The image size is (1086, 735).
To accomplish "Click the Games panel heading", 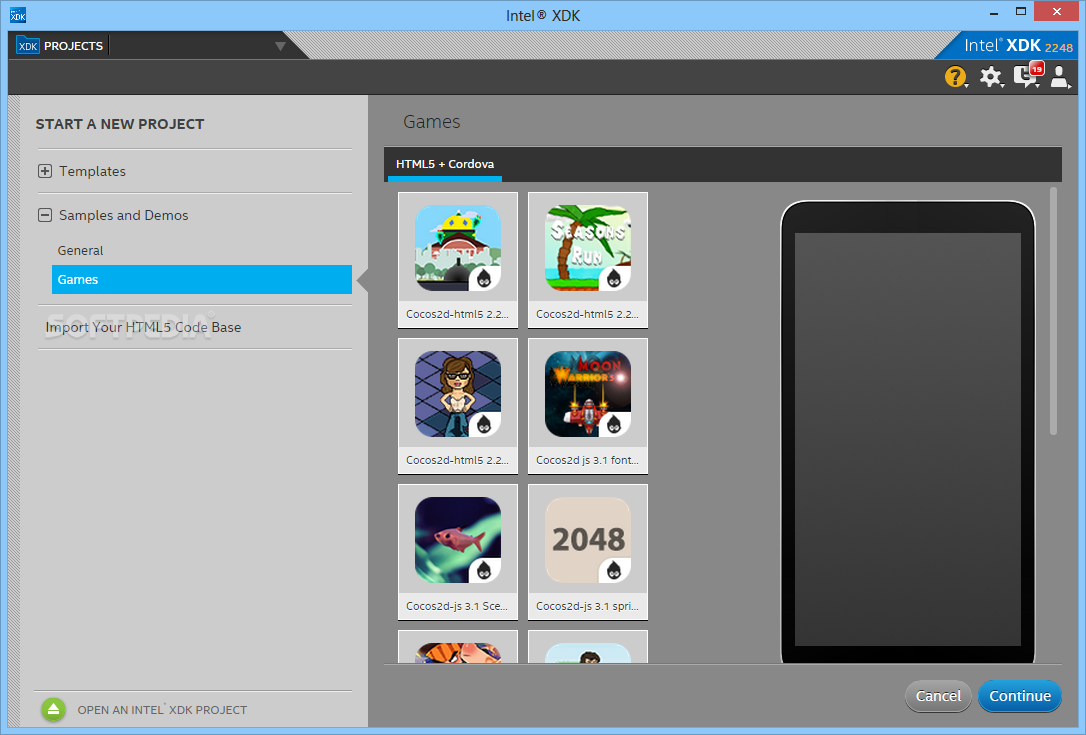I will tap(431, 122).
